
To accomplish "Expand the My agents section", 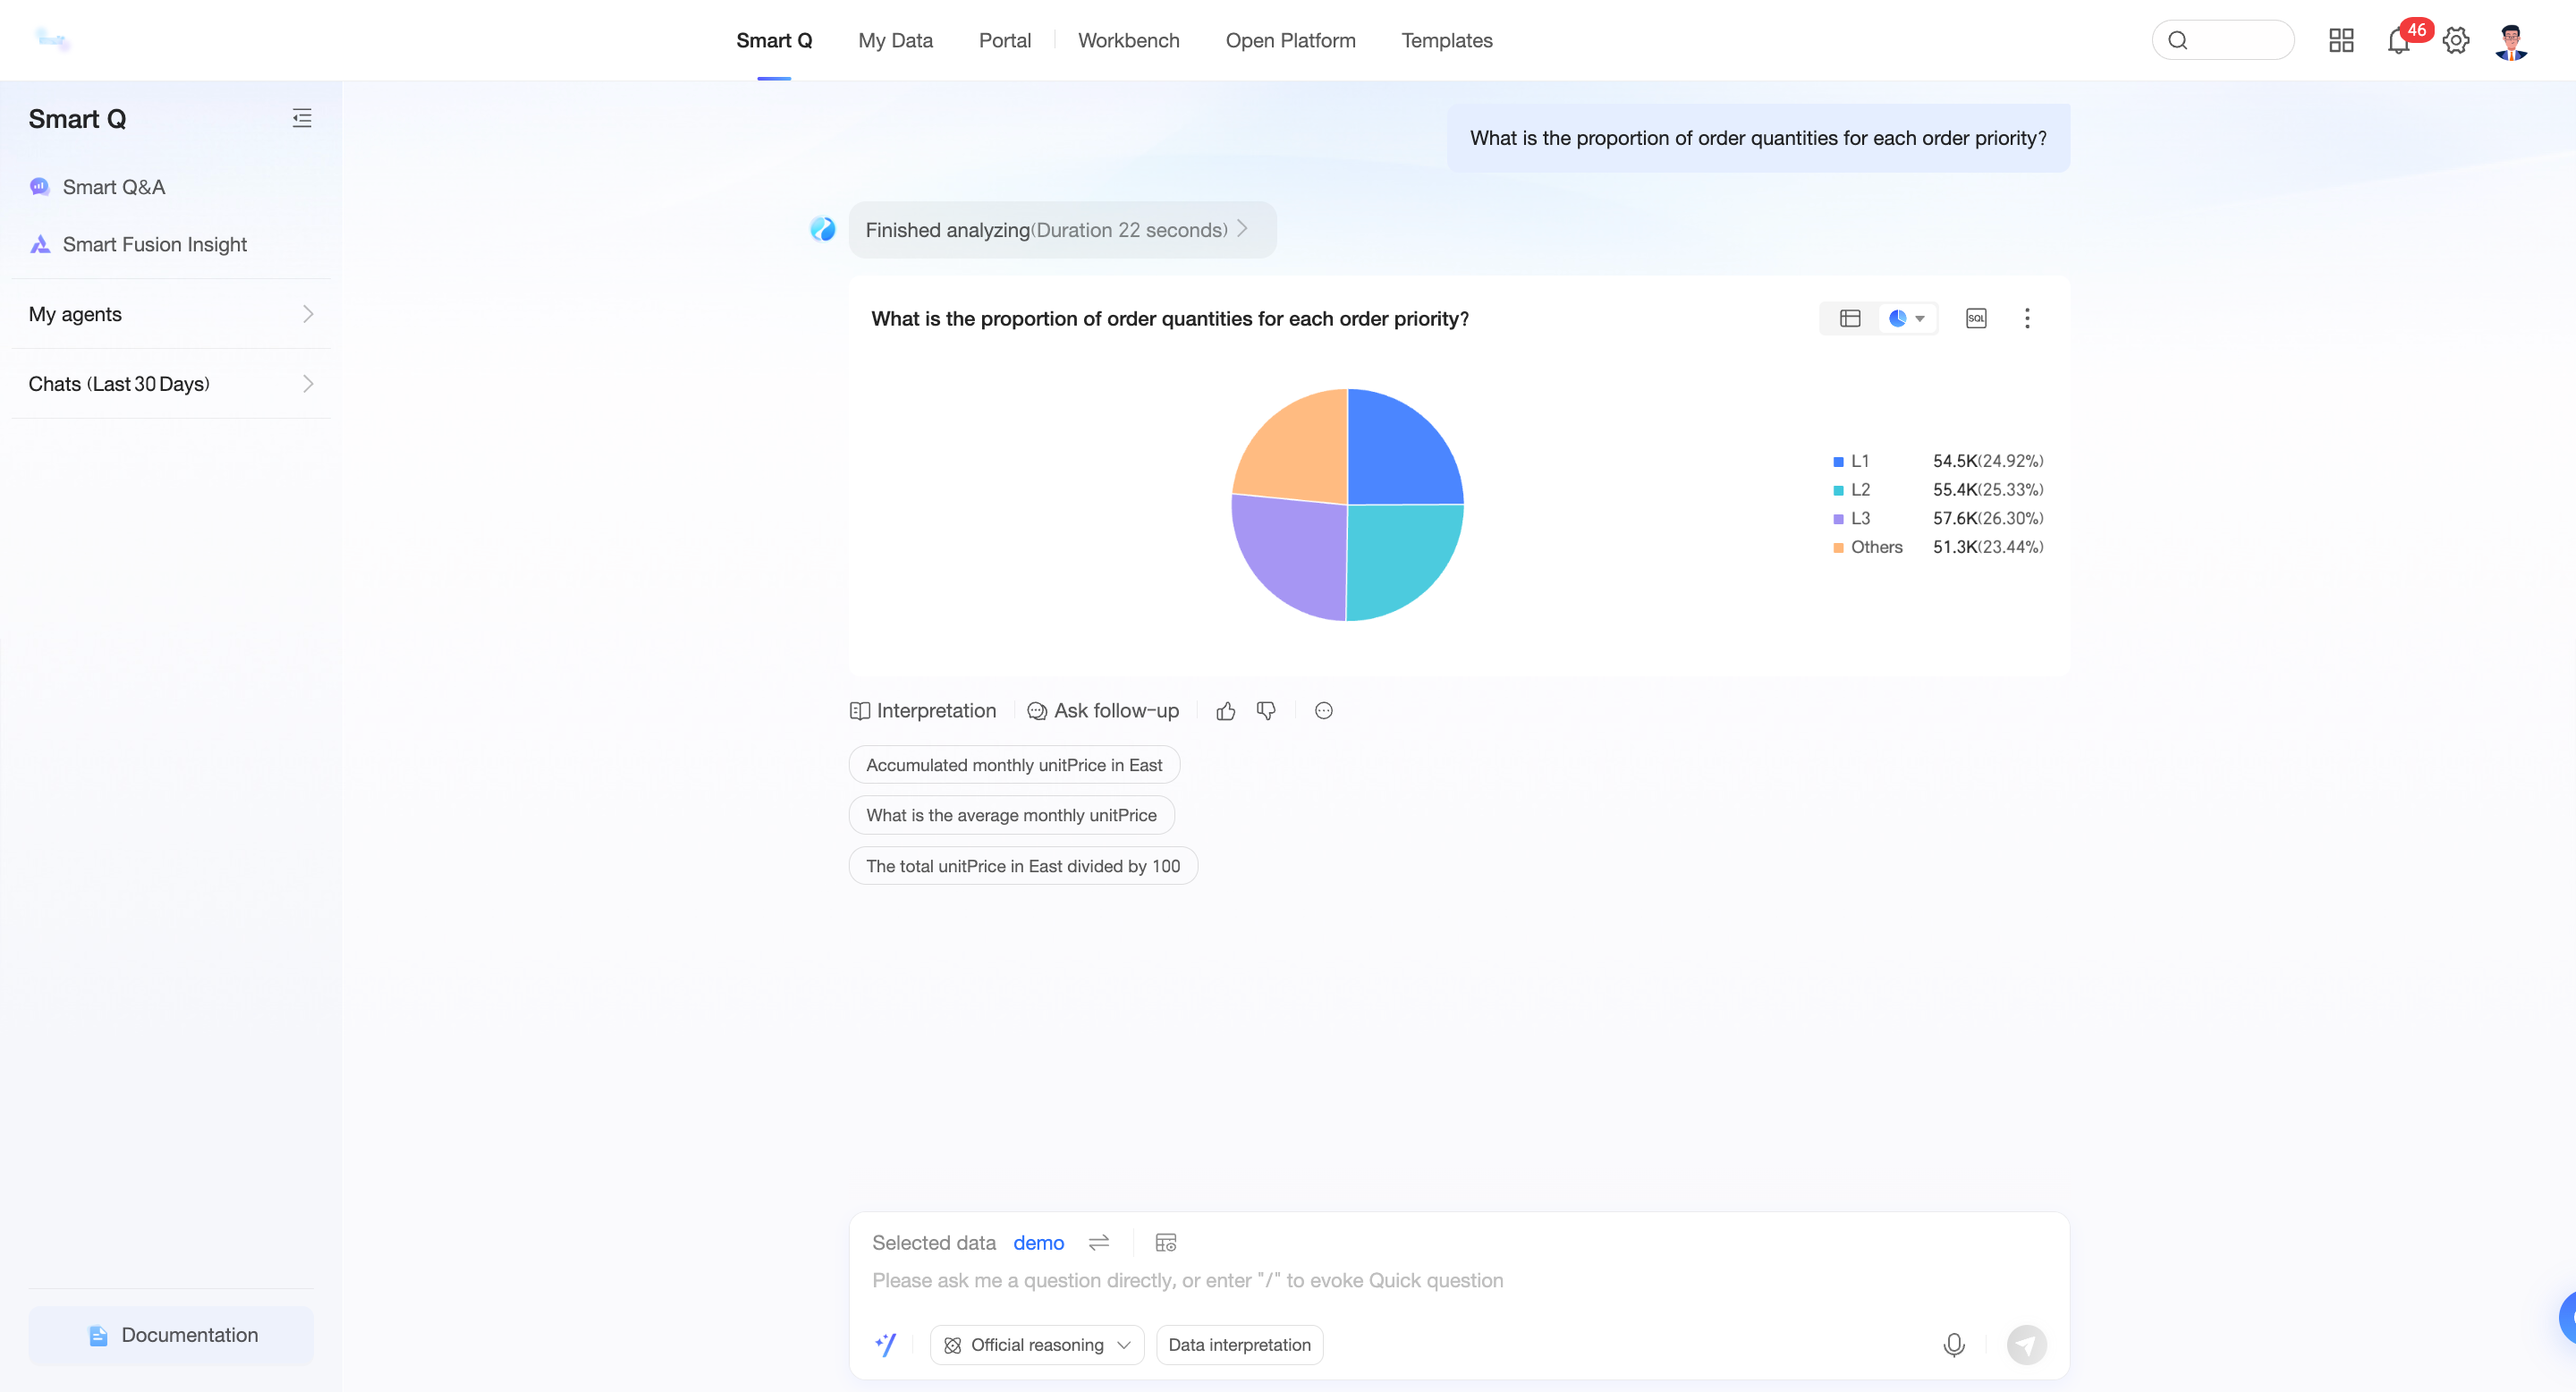I will coord(170,314).
